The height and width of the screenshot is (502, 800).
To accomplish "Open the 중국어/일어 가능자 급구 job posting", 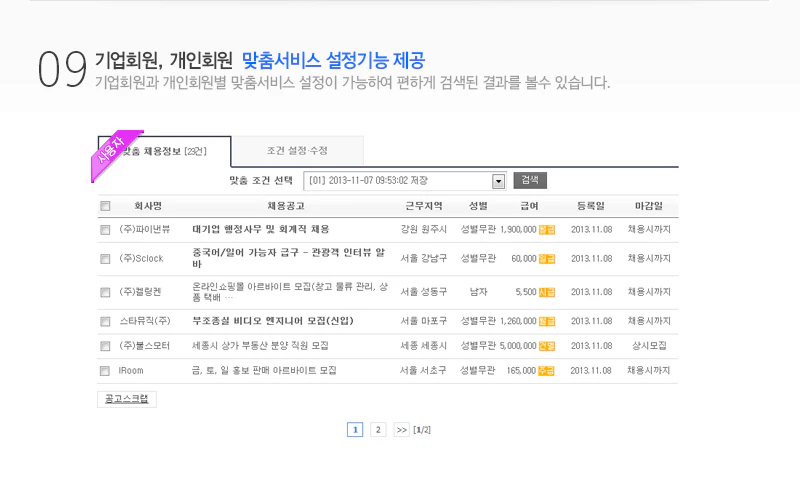I will (x=288, y=258).
